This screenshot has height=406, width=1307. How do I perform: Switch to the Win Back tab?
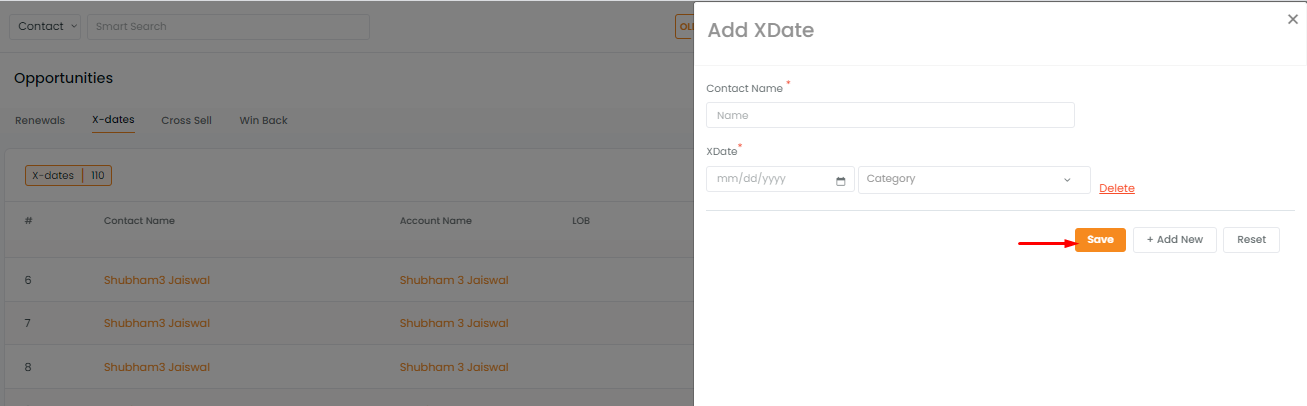(263, 121)
